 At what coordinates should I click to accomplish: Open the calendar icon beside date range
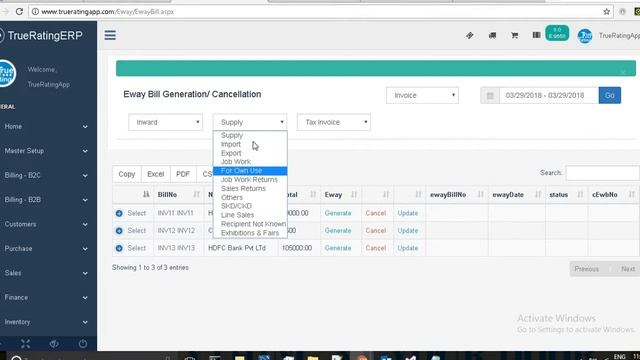tap(490, 96)
